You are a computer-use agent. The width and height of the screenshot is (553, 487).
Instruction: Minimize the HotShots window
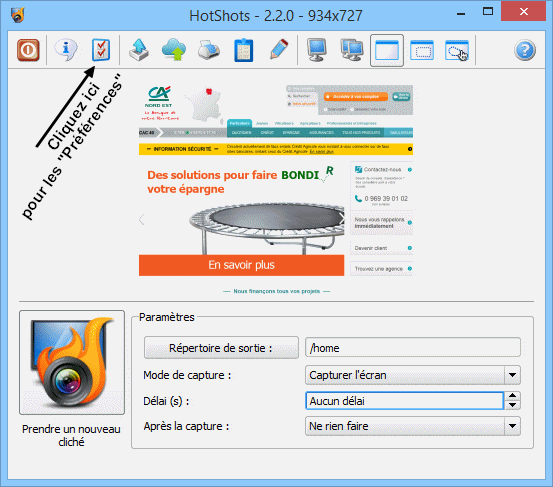click(461, 14)
